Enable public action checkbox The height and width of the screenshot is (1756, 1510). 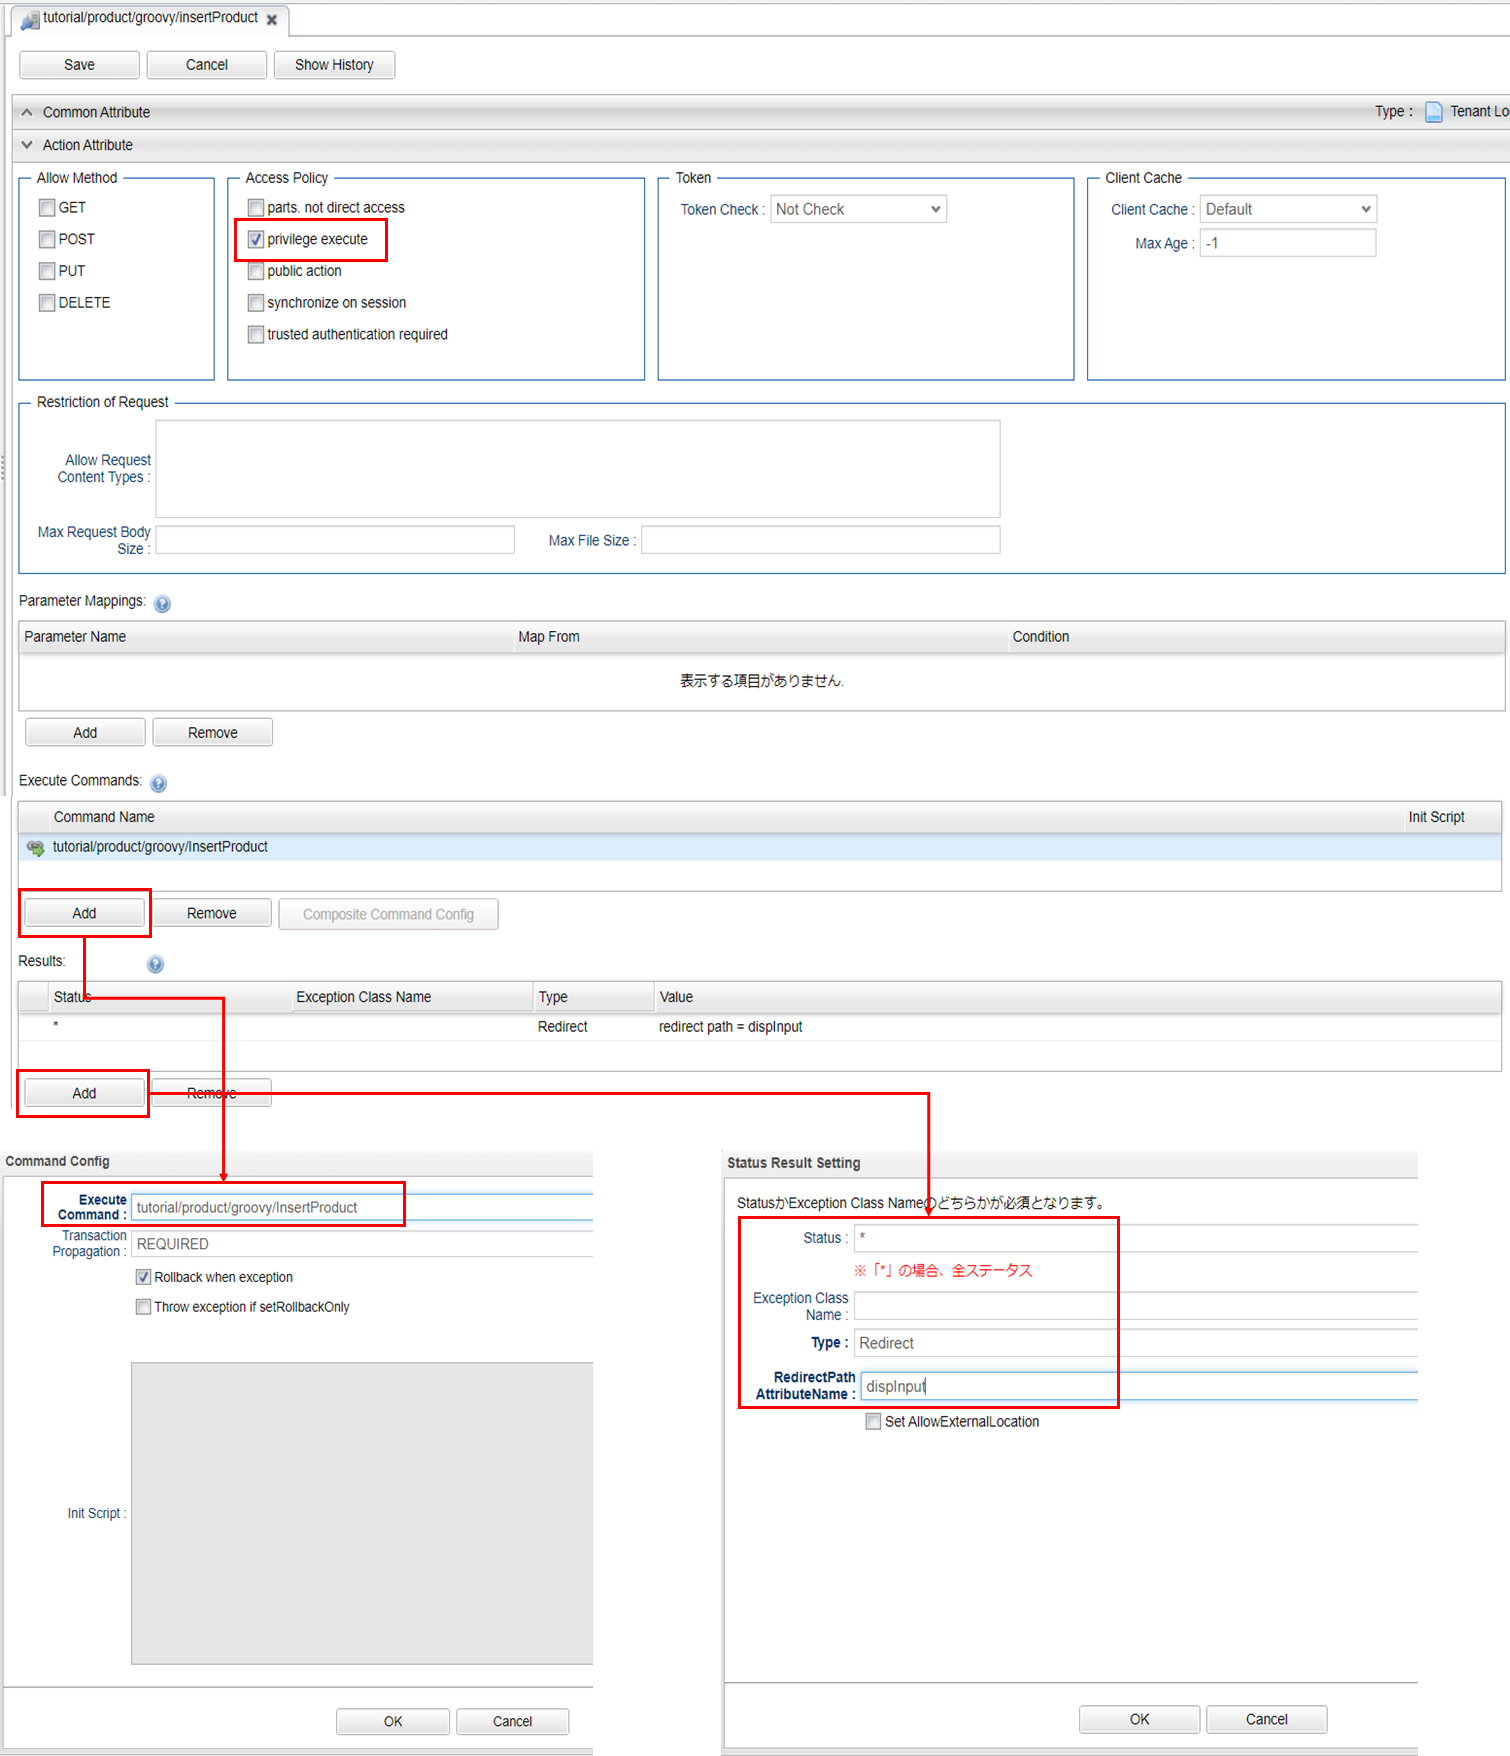coord(256,271)
